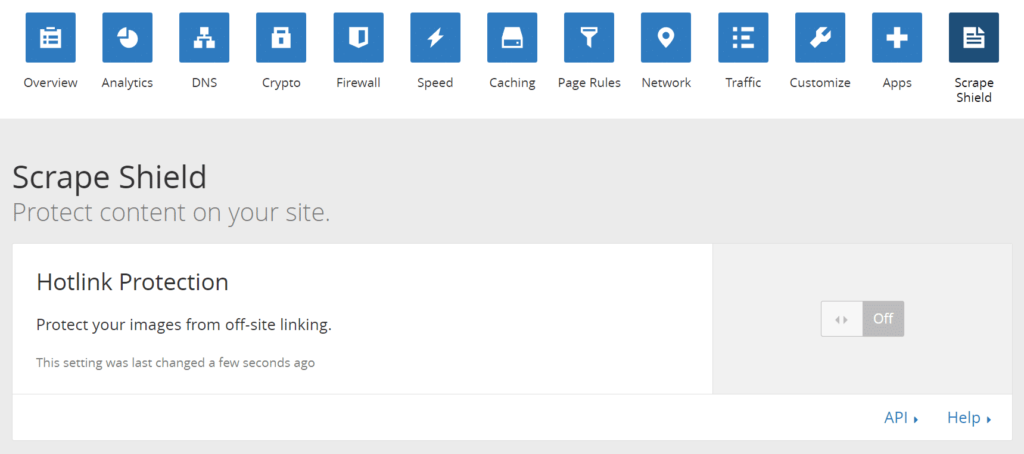Screen dimensions: 1024x454
Task: Select the Page Rules funnel icon
Action: pyautogui.click(x=589, y=38)
